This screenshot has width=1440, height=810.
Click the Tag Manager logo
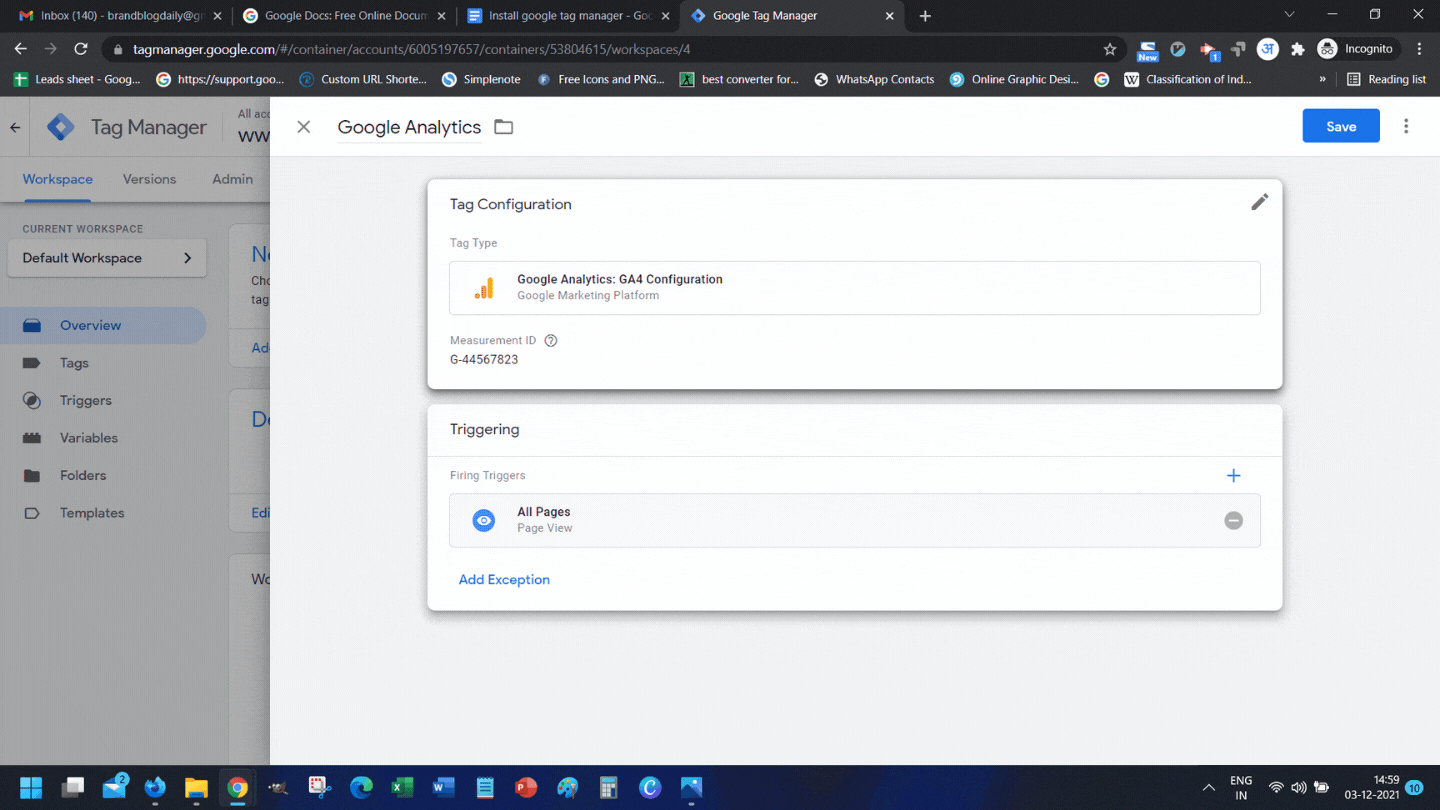tap(61, 127)
